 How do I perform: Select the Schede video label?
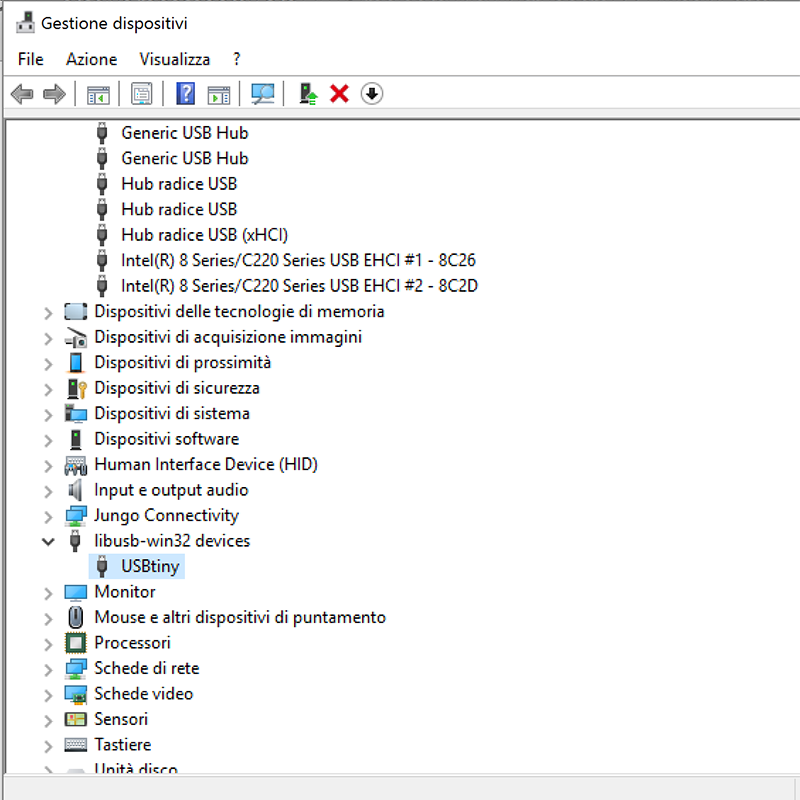(144, 694)
